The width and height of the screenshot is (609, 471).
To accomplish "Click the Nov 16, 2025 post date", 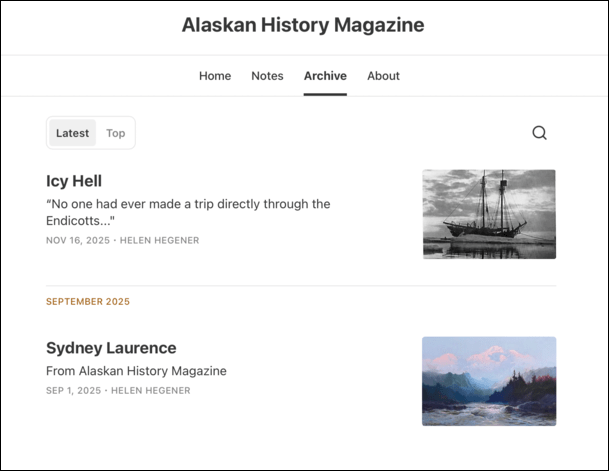I will [77, 241].
